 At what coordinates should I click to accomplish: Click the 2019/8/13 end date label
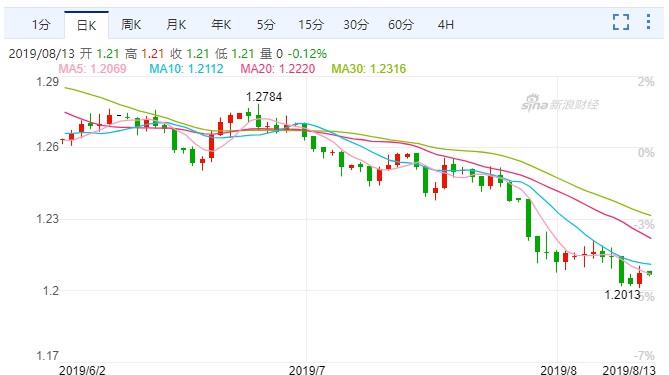click(628, 369)
